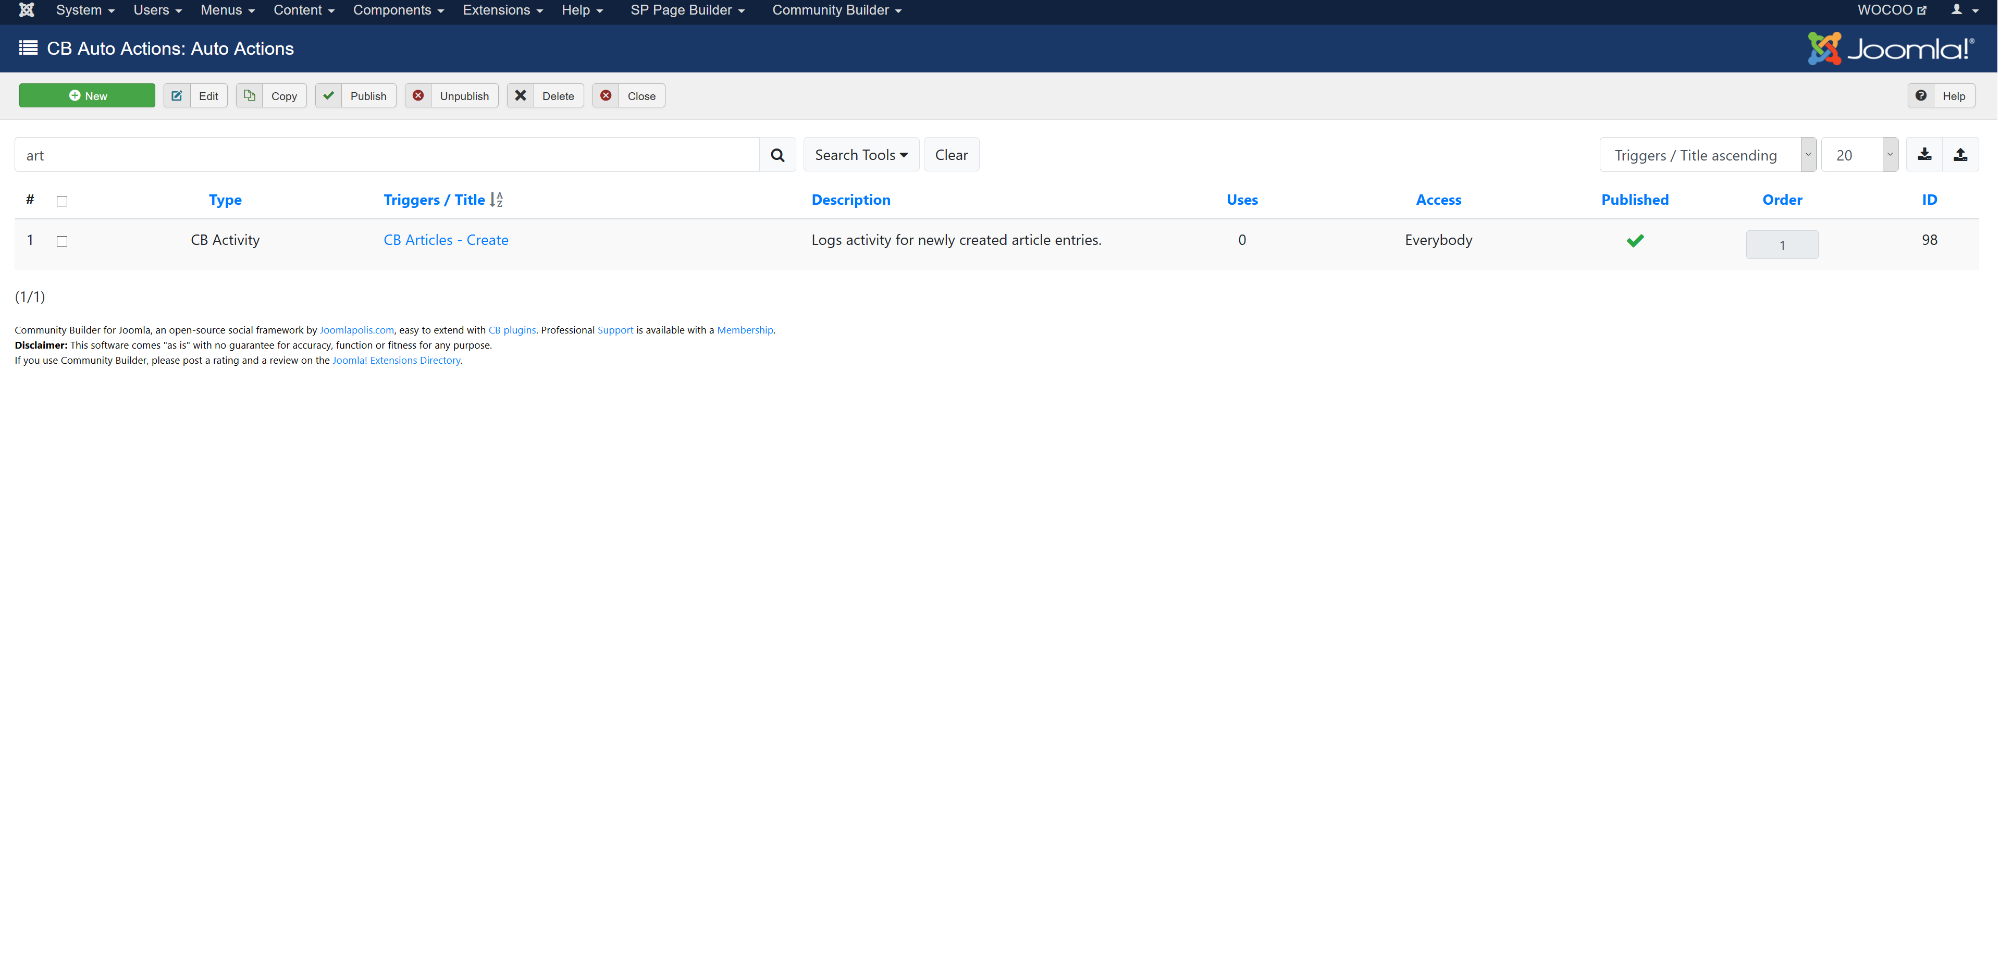Click the ID value 98
The width and height of the screenshot is (2000, 962).
coord(1929,240)
